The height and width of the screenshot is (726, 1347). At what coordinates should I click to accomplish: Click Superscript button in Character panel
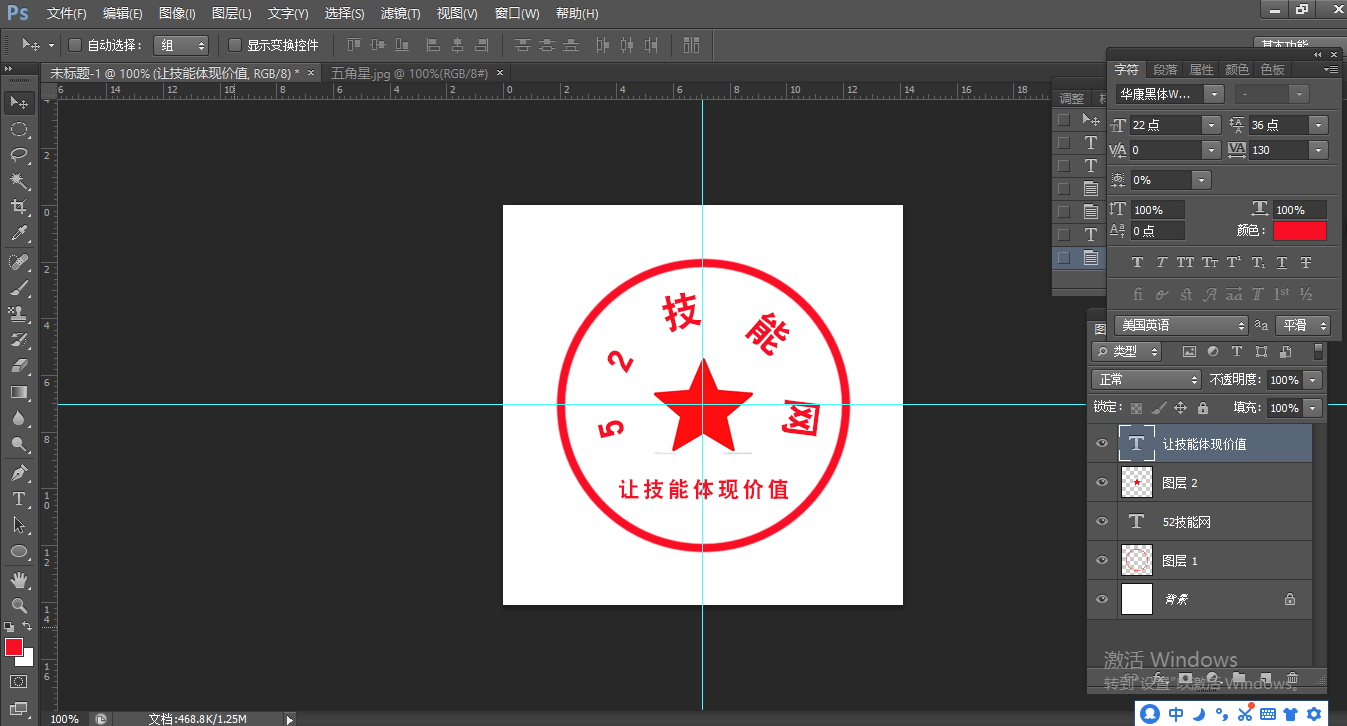coord(1234,262)
